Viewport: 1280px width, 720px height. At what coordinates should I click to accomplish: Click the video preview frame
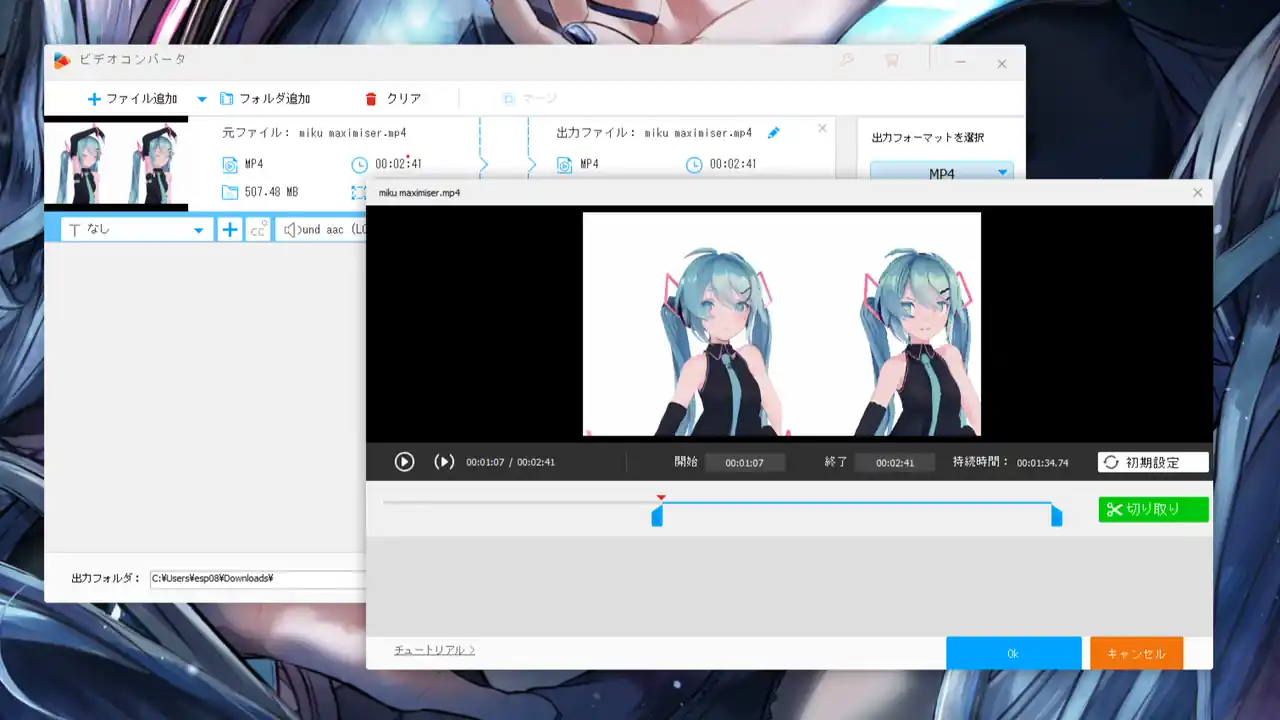pos(782,324)
